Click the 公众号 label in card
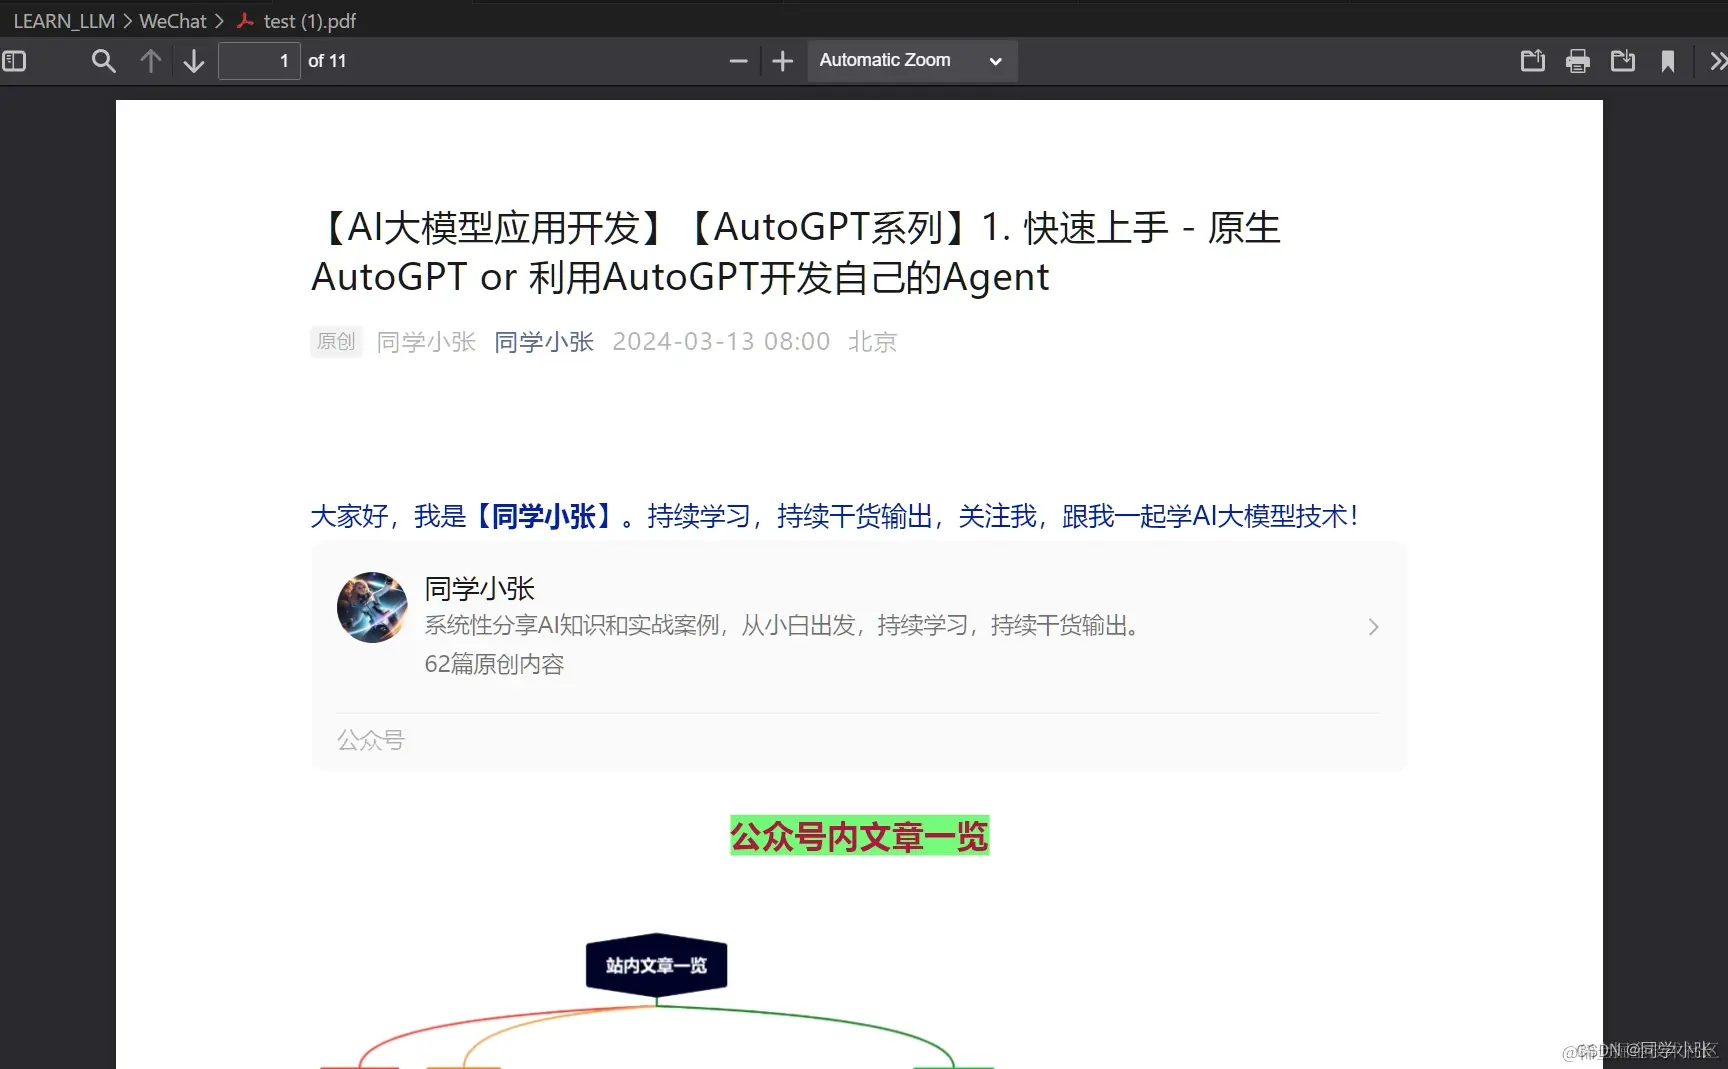1728x1069 pixels. 370,740
